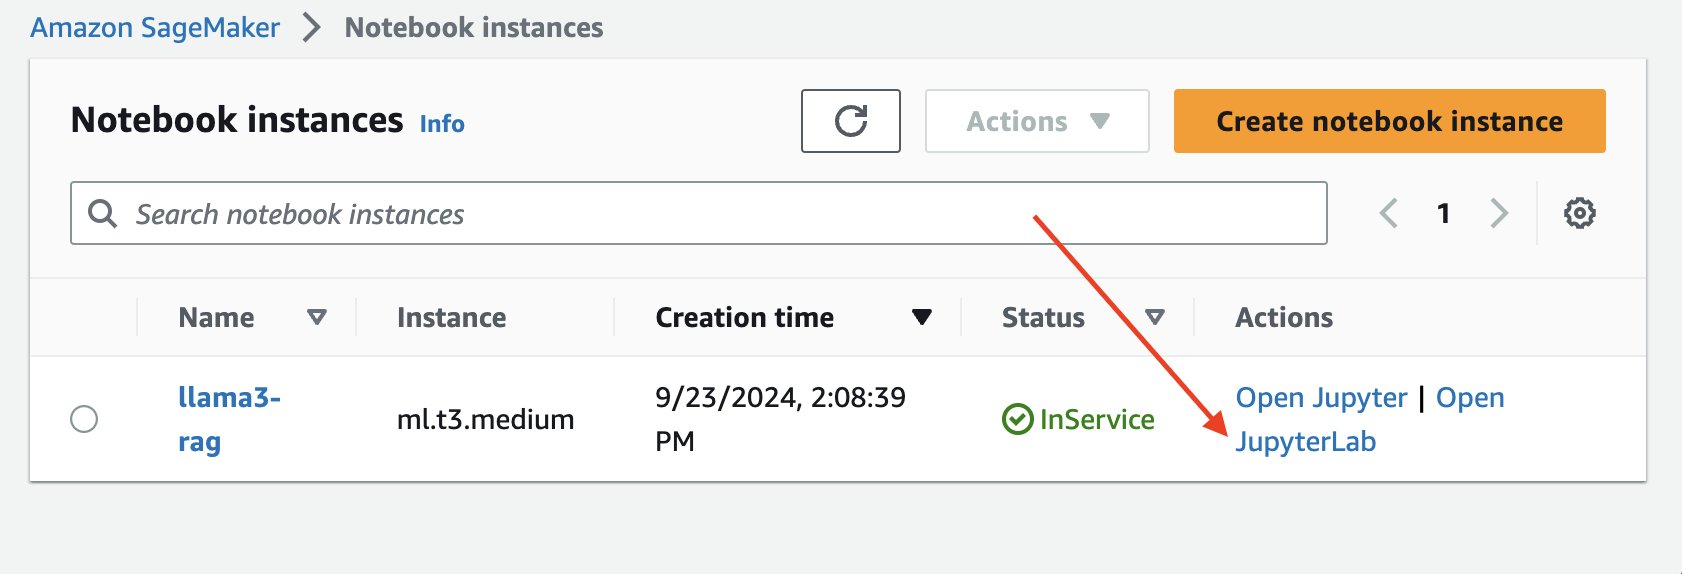Sort by the Name column arrow

[317, 317]
